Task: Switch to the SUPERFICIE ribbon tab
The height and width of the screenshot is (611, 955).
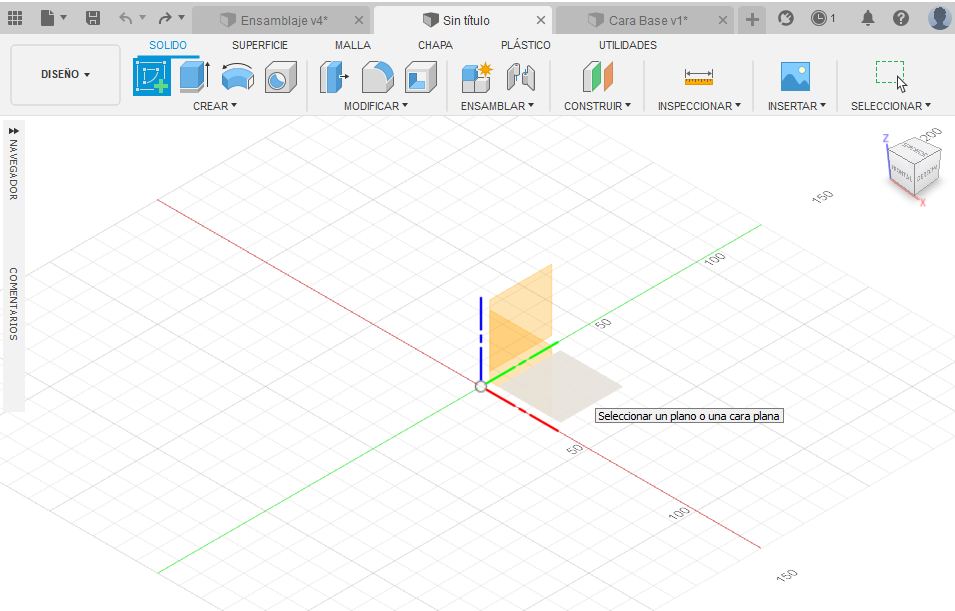Action: coord(259,45)
